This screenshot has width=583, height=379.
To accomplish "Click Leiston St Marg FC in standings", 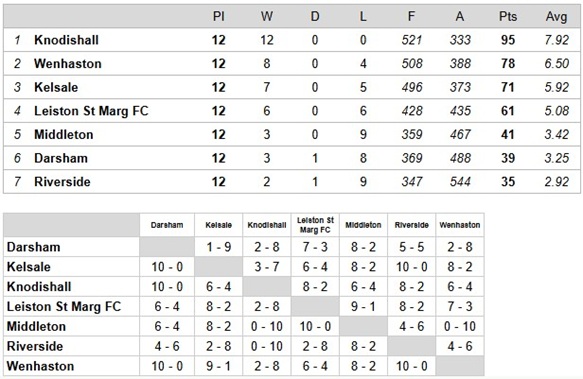I will 91,111.
